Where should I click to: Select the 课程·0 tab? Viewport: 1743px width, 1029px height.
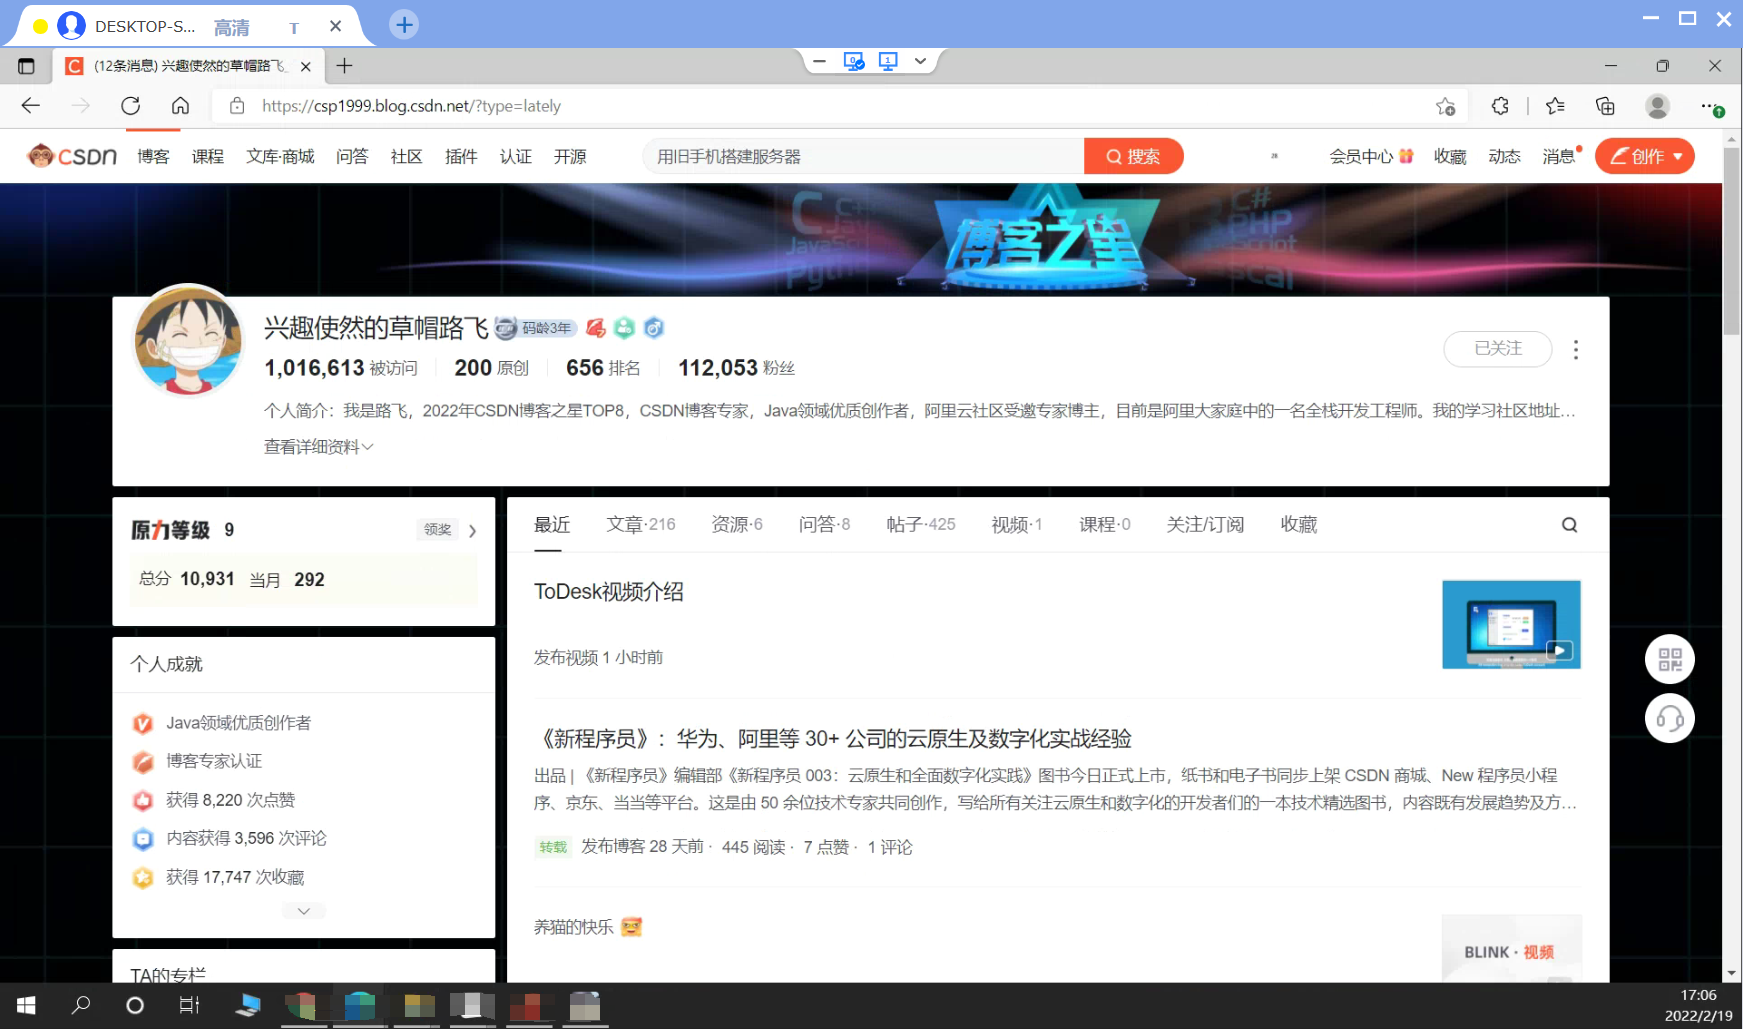coord(1105,525)
